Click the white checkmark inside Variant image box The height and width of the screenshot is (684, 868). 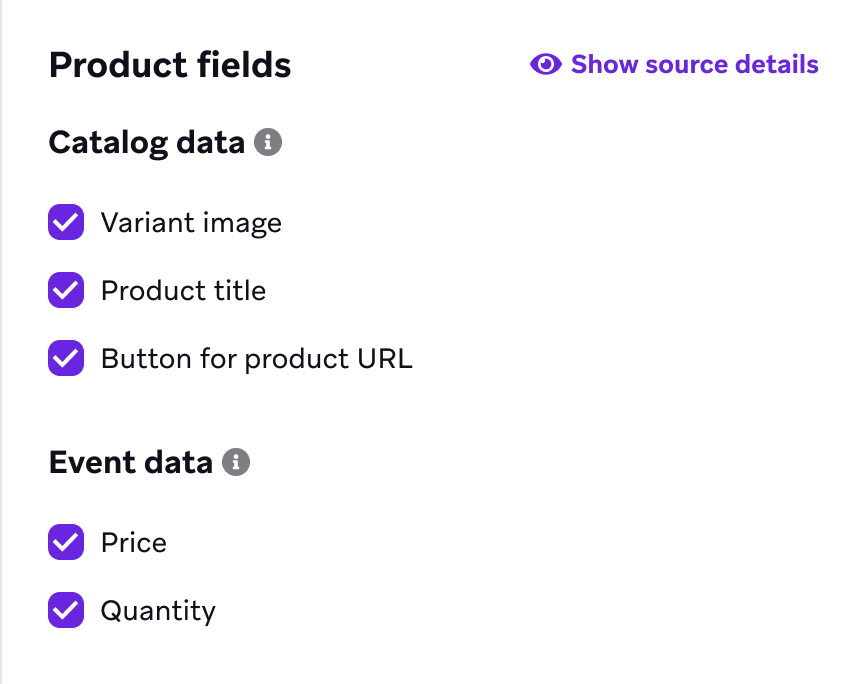tap(66, 223)
